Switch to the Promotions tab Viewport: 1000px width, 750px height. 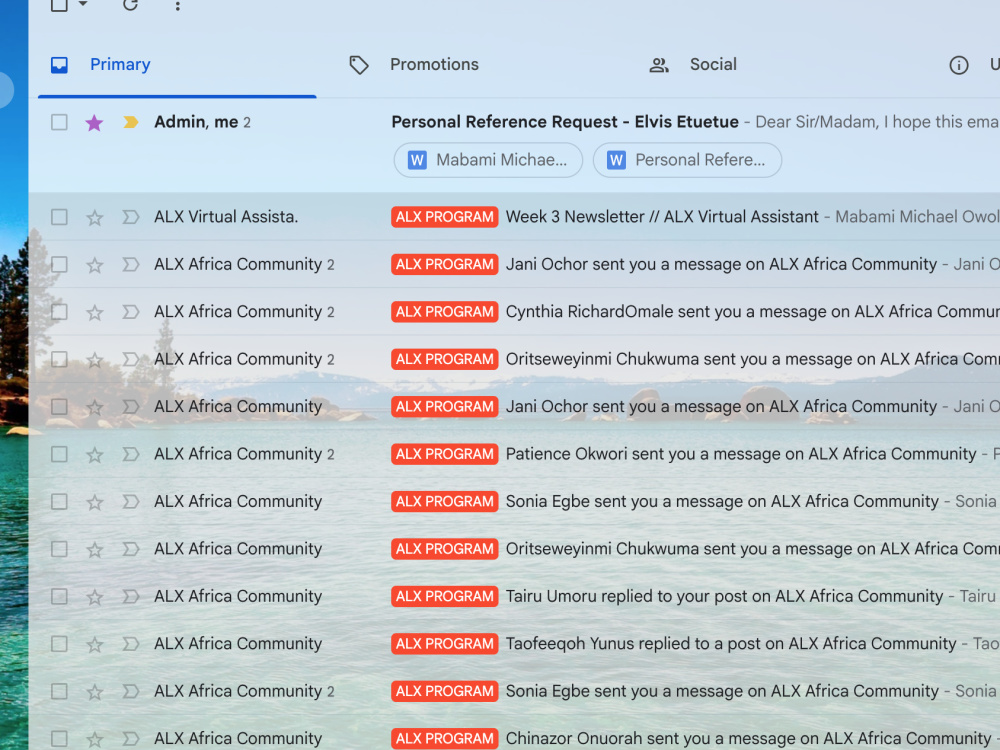(x=434, y=64)
